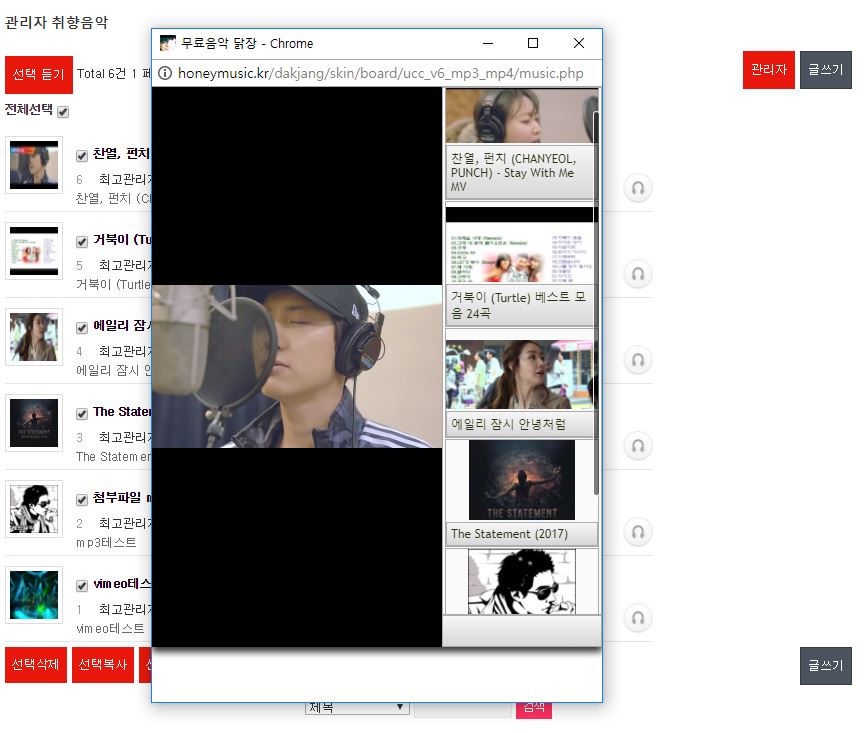This screenshot has width=868, height=733.
Task: Click the red 관리자 button
Action: coord(768,70)
